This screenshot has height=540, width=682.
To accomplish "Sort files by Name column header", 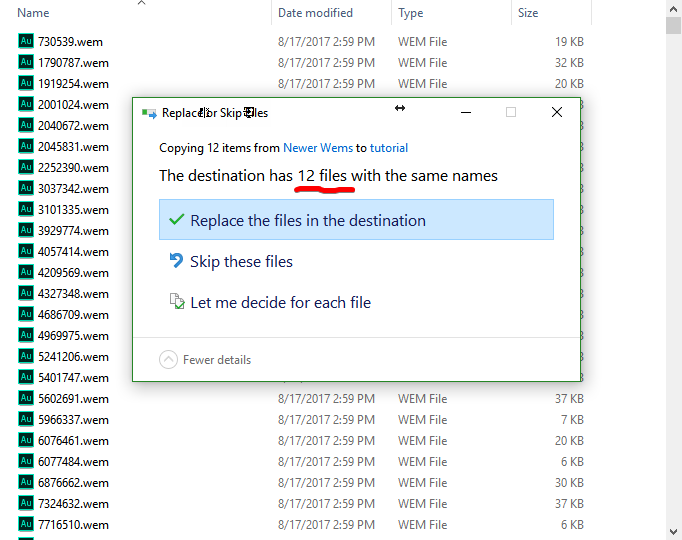I will pos(34,13).
